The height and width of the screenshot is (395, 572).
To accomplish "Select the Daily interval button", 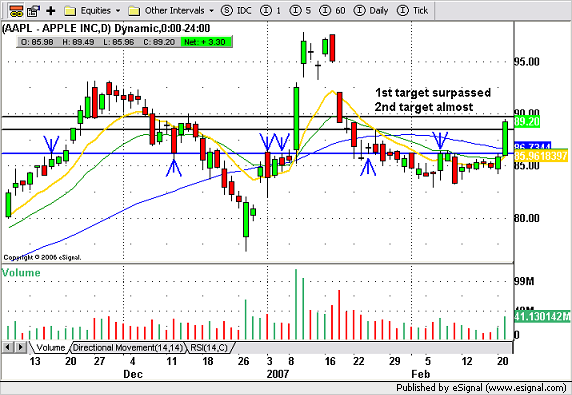I will tap(371, 11).
